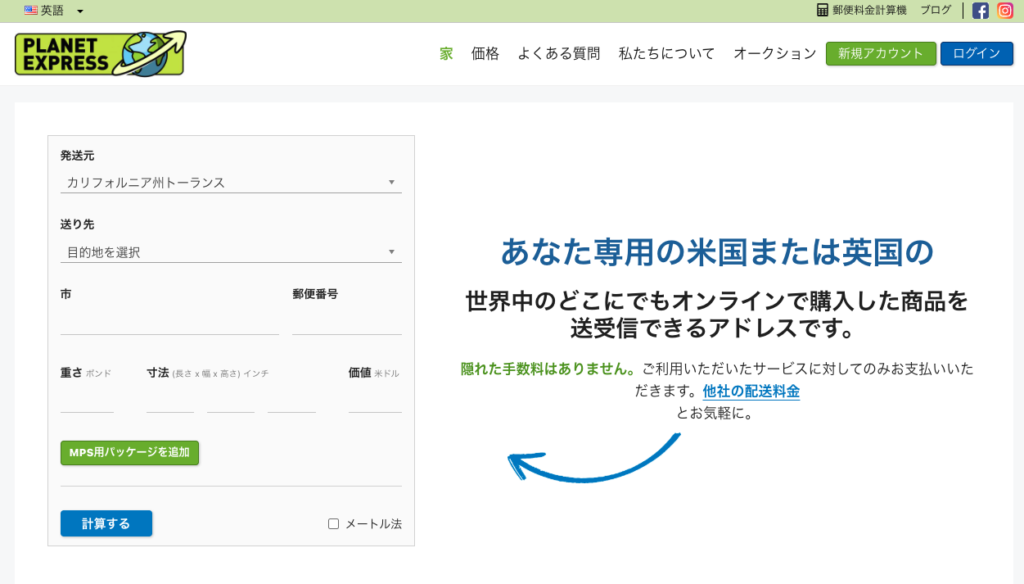
Task: Open the Facebook icon link
Action: coord(980,11)
